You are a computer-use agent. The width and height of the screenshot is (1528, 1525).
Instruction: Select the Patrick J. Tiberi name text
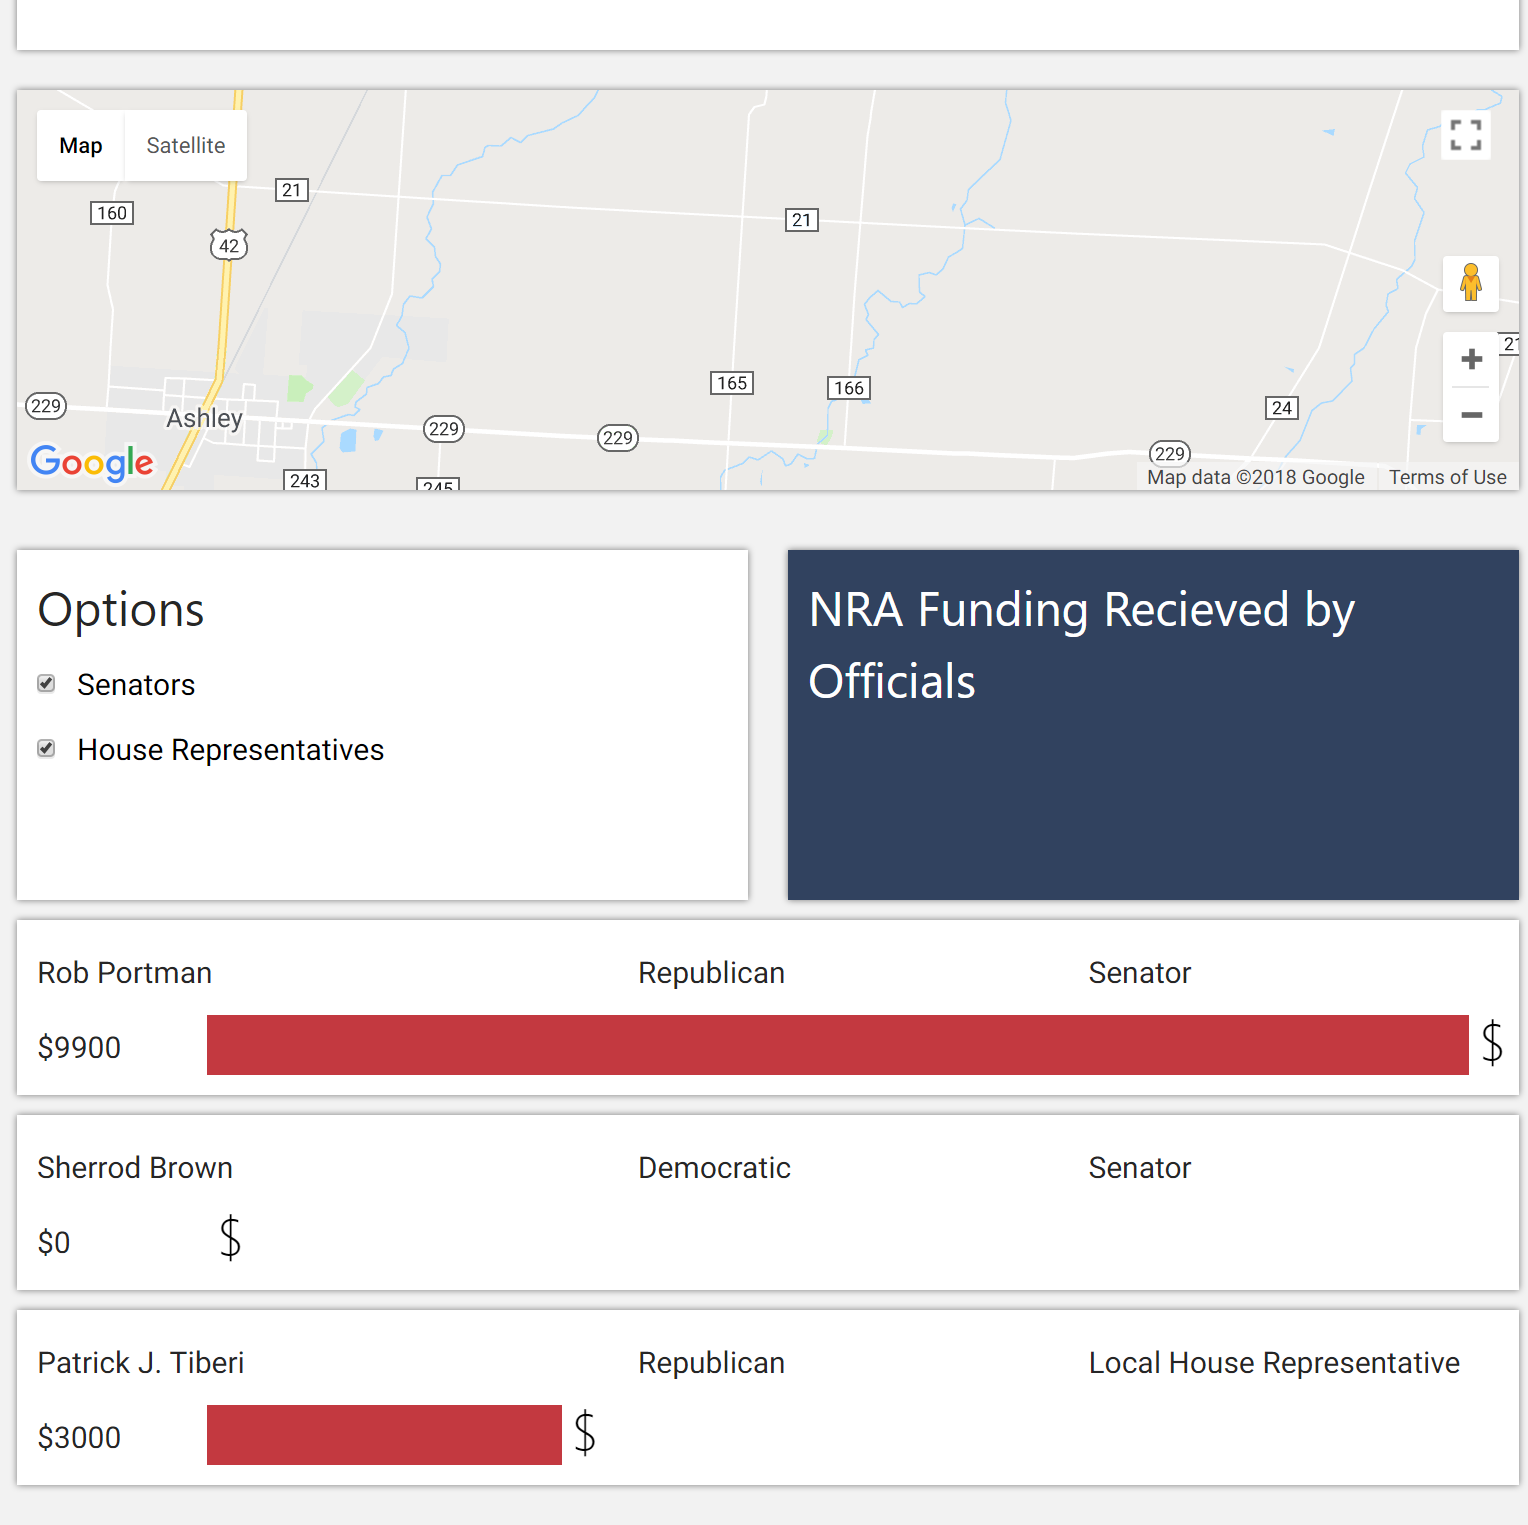(x=141, y=1363)
